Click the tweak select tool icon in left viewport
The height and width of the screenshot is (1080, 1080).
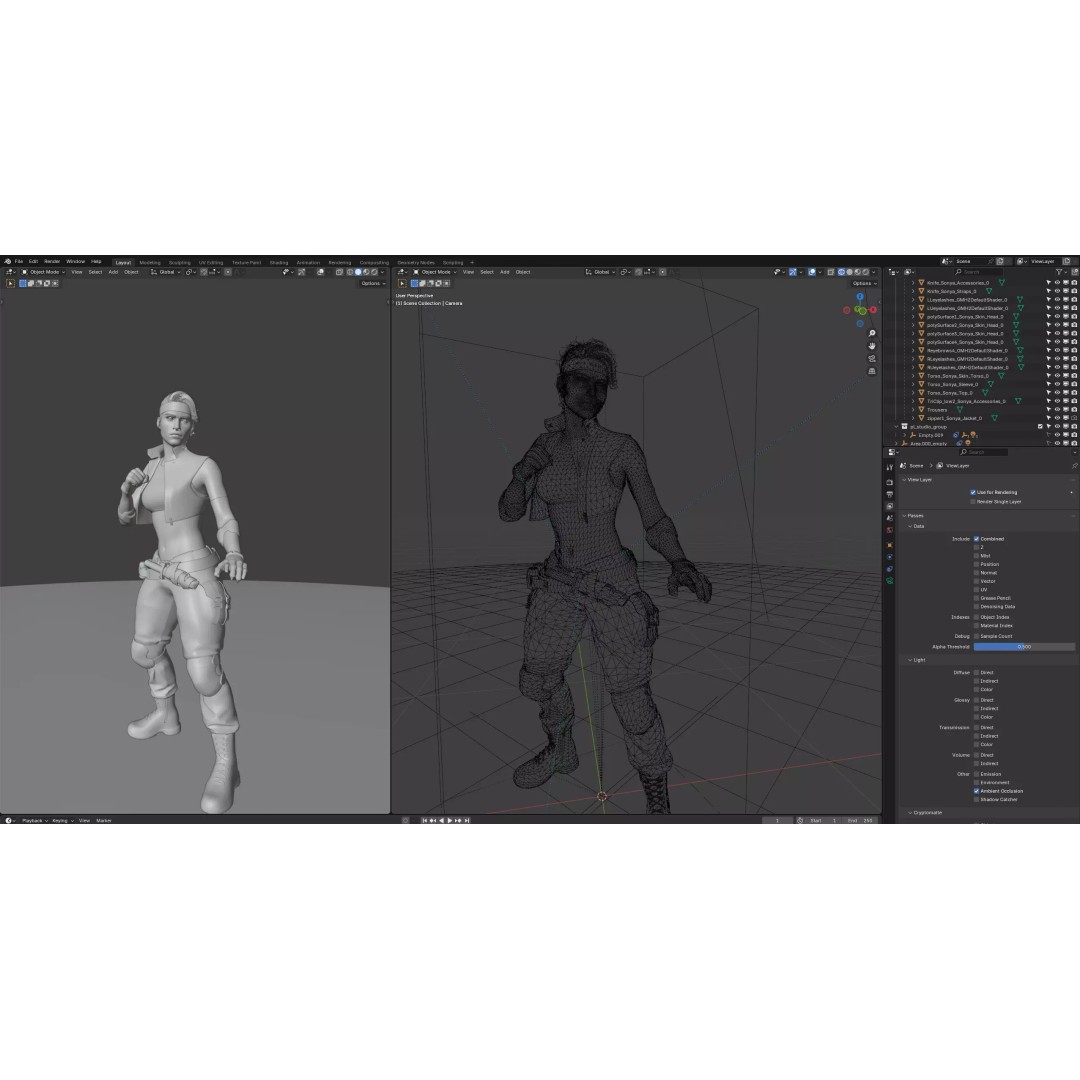pyautogui.click(x=10, y=283)
